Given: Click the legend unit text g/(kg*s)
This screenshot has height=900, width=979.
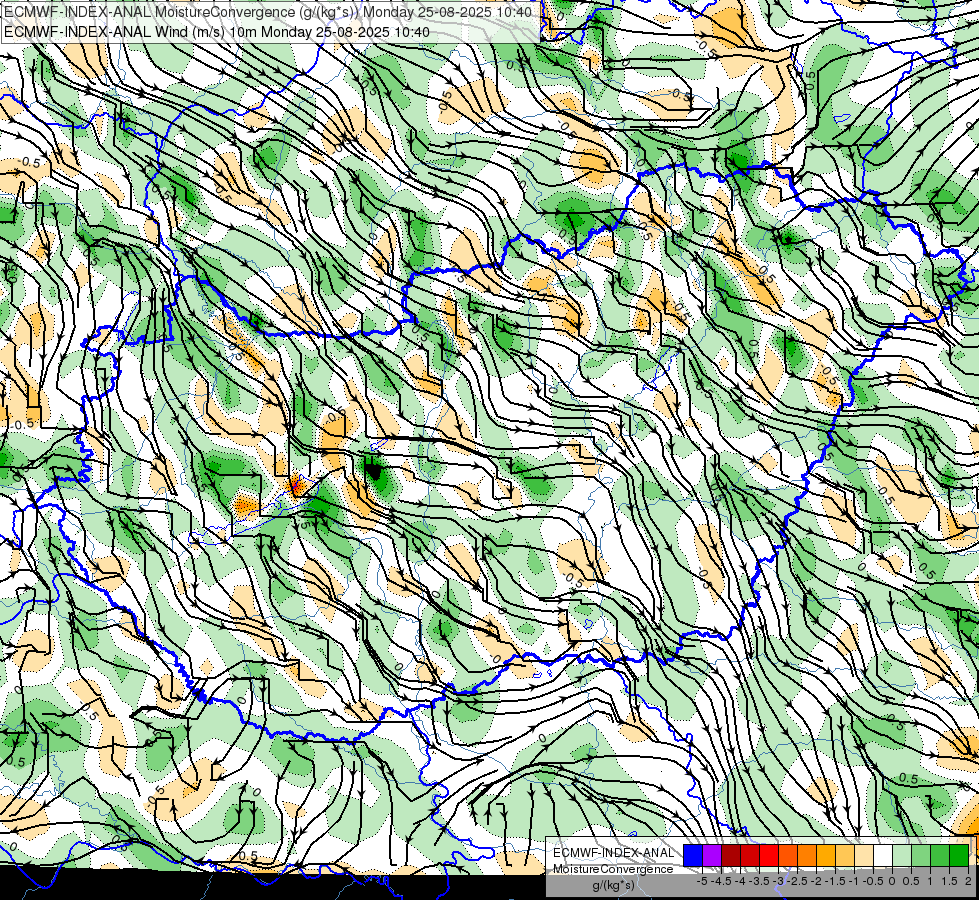Looking at the screenshot, I should (613, 886).
